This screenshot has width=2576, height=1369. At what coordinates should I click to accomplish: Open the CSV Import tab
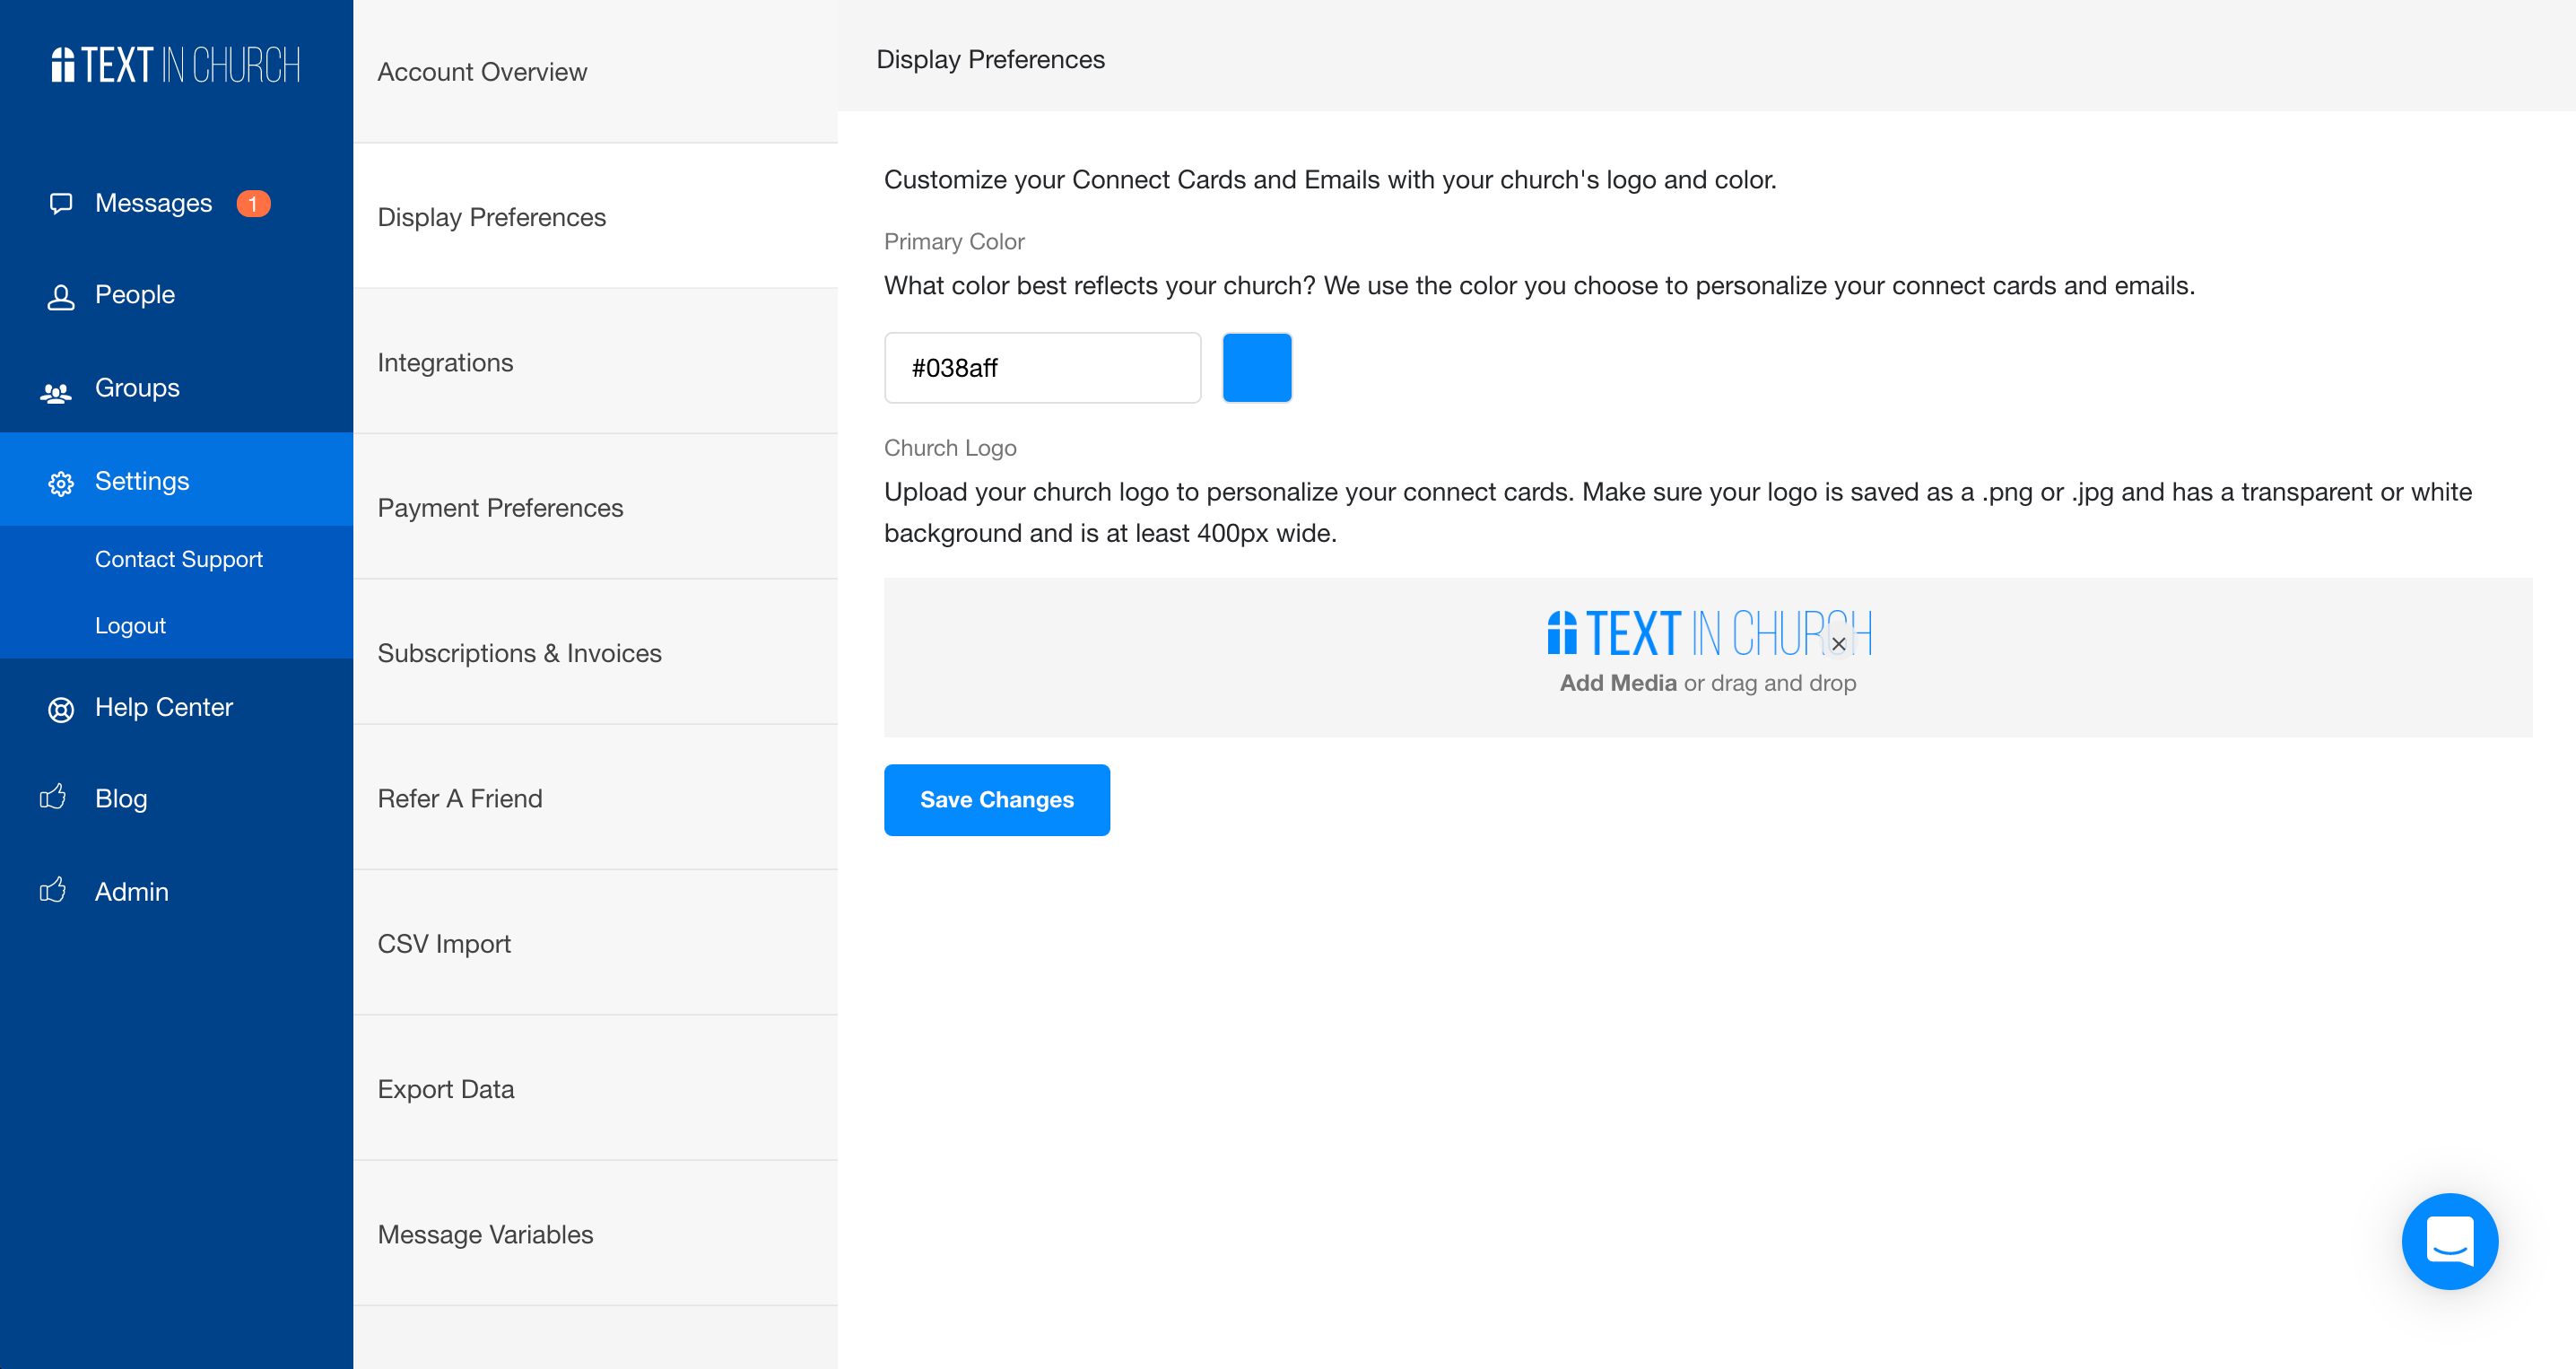coord(595,943)
